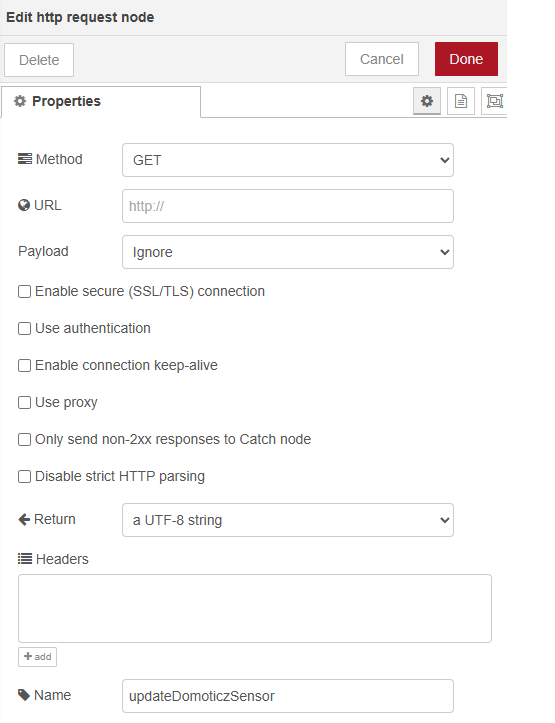
Task: Toggle Enable connection keep-alive
Action: coord(24,365)
